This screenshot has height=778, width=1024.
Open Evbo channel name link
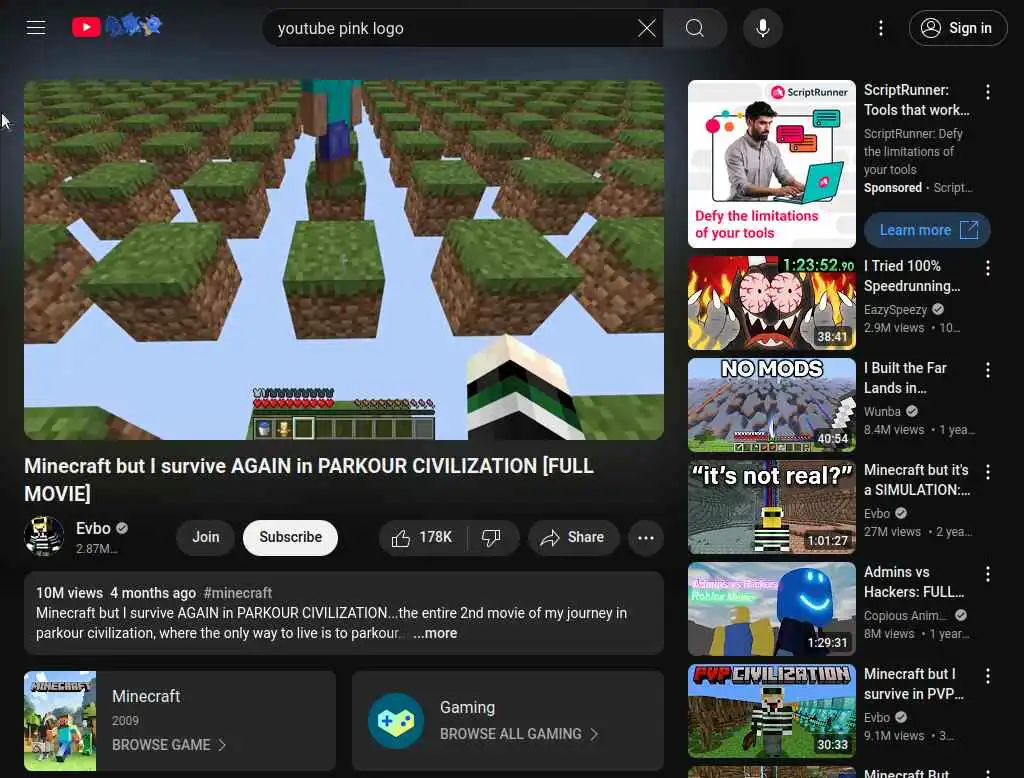point(93,528)
